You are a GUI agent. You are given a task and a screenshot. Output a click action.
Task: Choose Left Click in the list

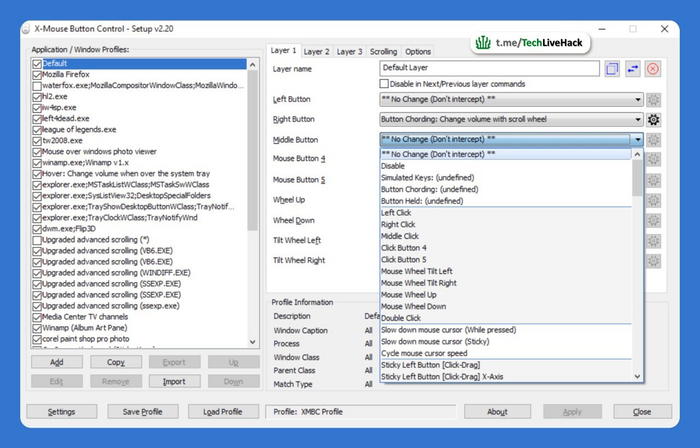coord(506,213)
